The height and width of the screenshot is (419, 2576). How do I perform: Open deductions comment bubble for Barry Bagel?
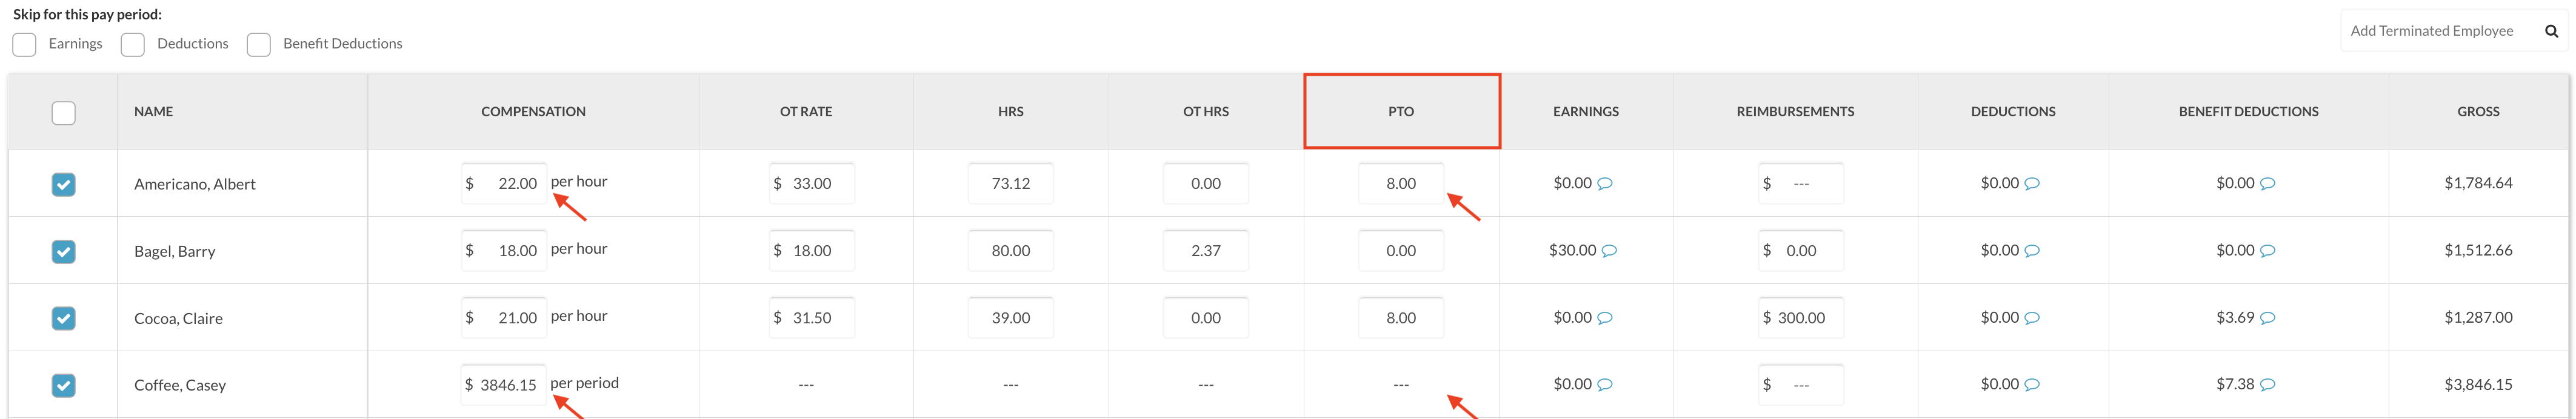(2032, 251)
